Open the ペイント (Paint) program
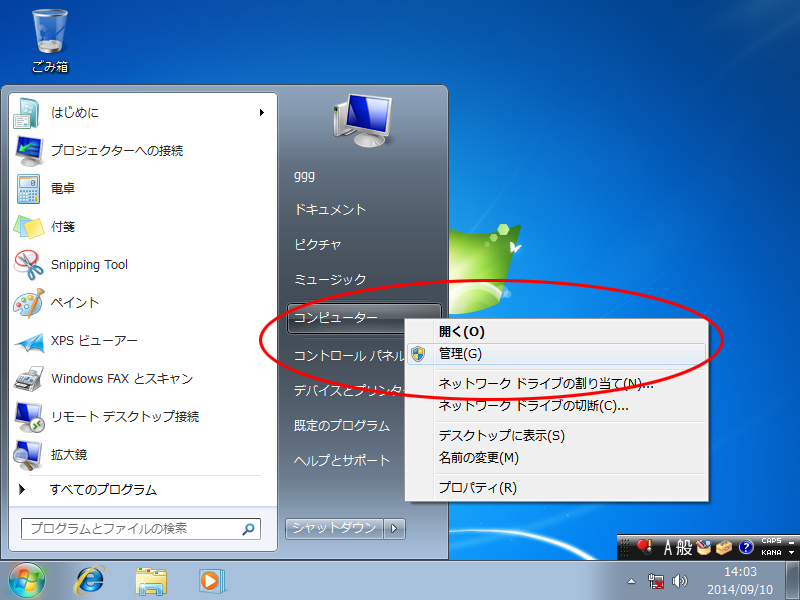800x600 pixels. [75, 303]
